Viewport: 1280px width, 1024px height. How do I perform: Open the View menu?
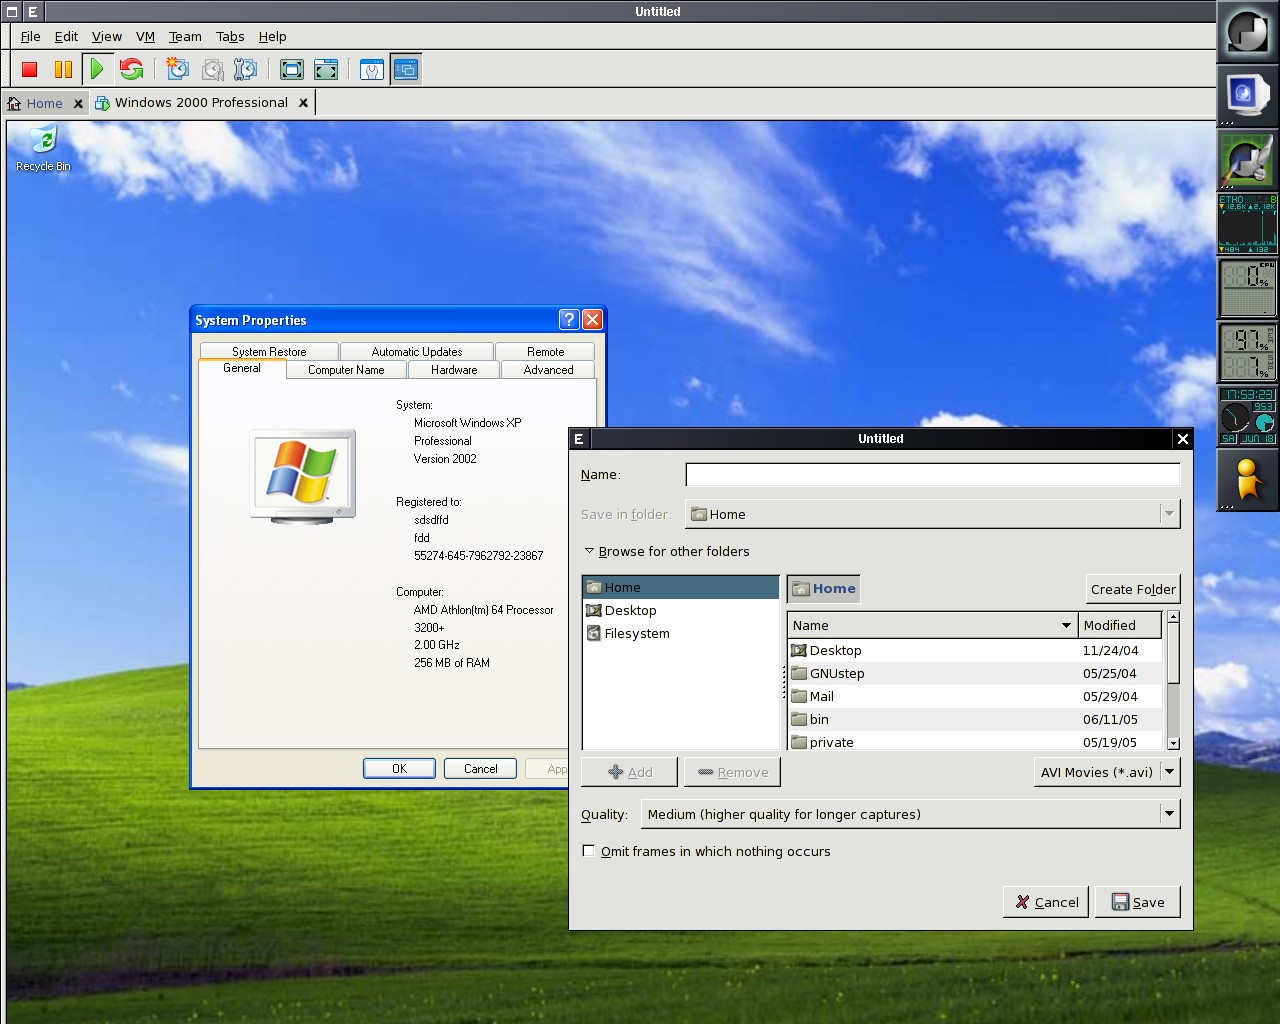(x=107, y=36)
